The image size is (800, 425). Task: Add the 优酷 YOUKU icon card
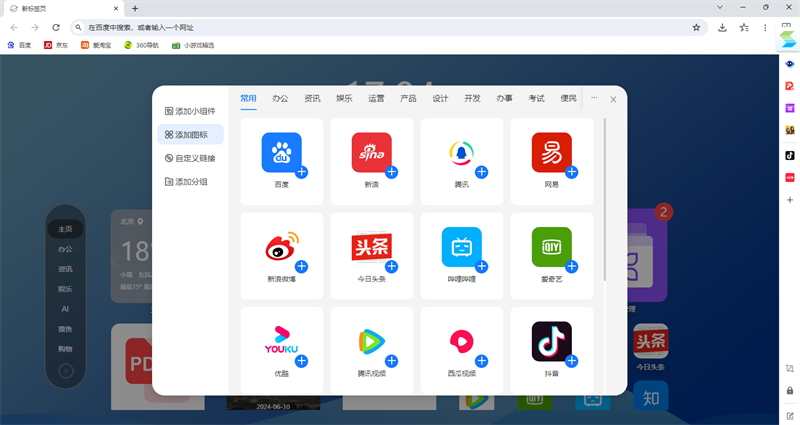tap(302, 361)
